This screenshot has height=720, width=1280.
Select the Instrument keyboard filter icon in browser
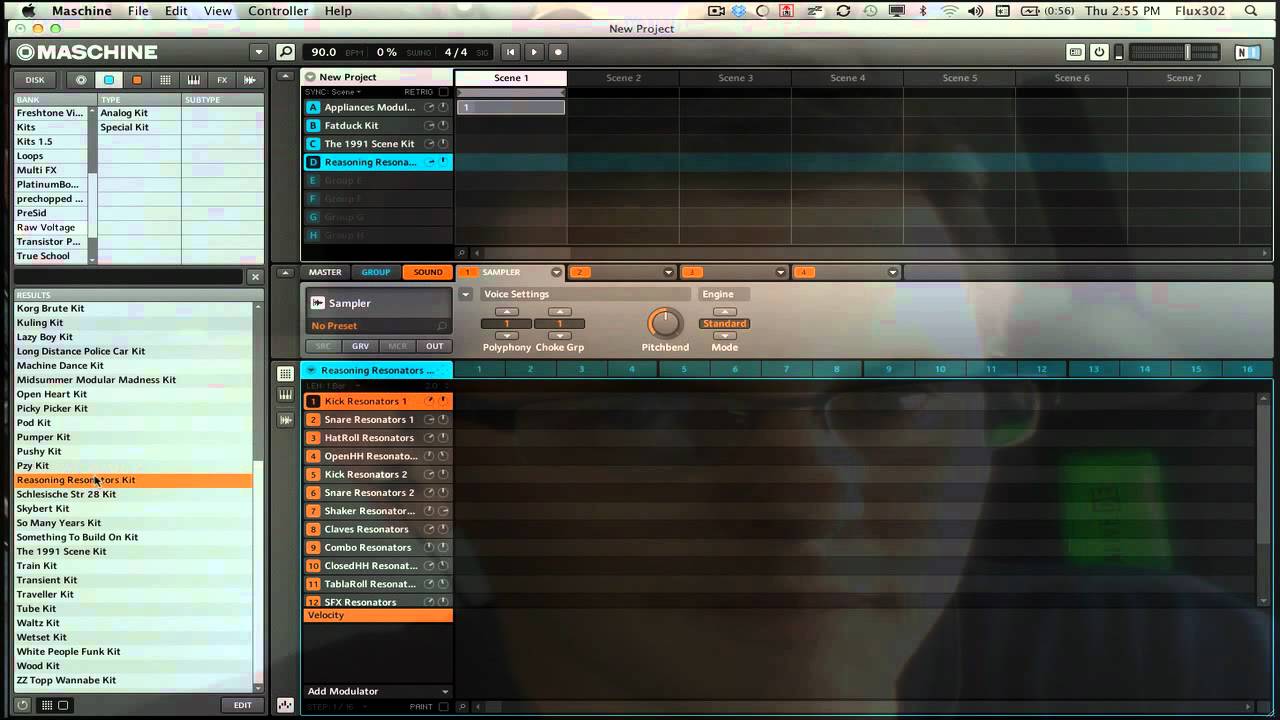point(193,80)
